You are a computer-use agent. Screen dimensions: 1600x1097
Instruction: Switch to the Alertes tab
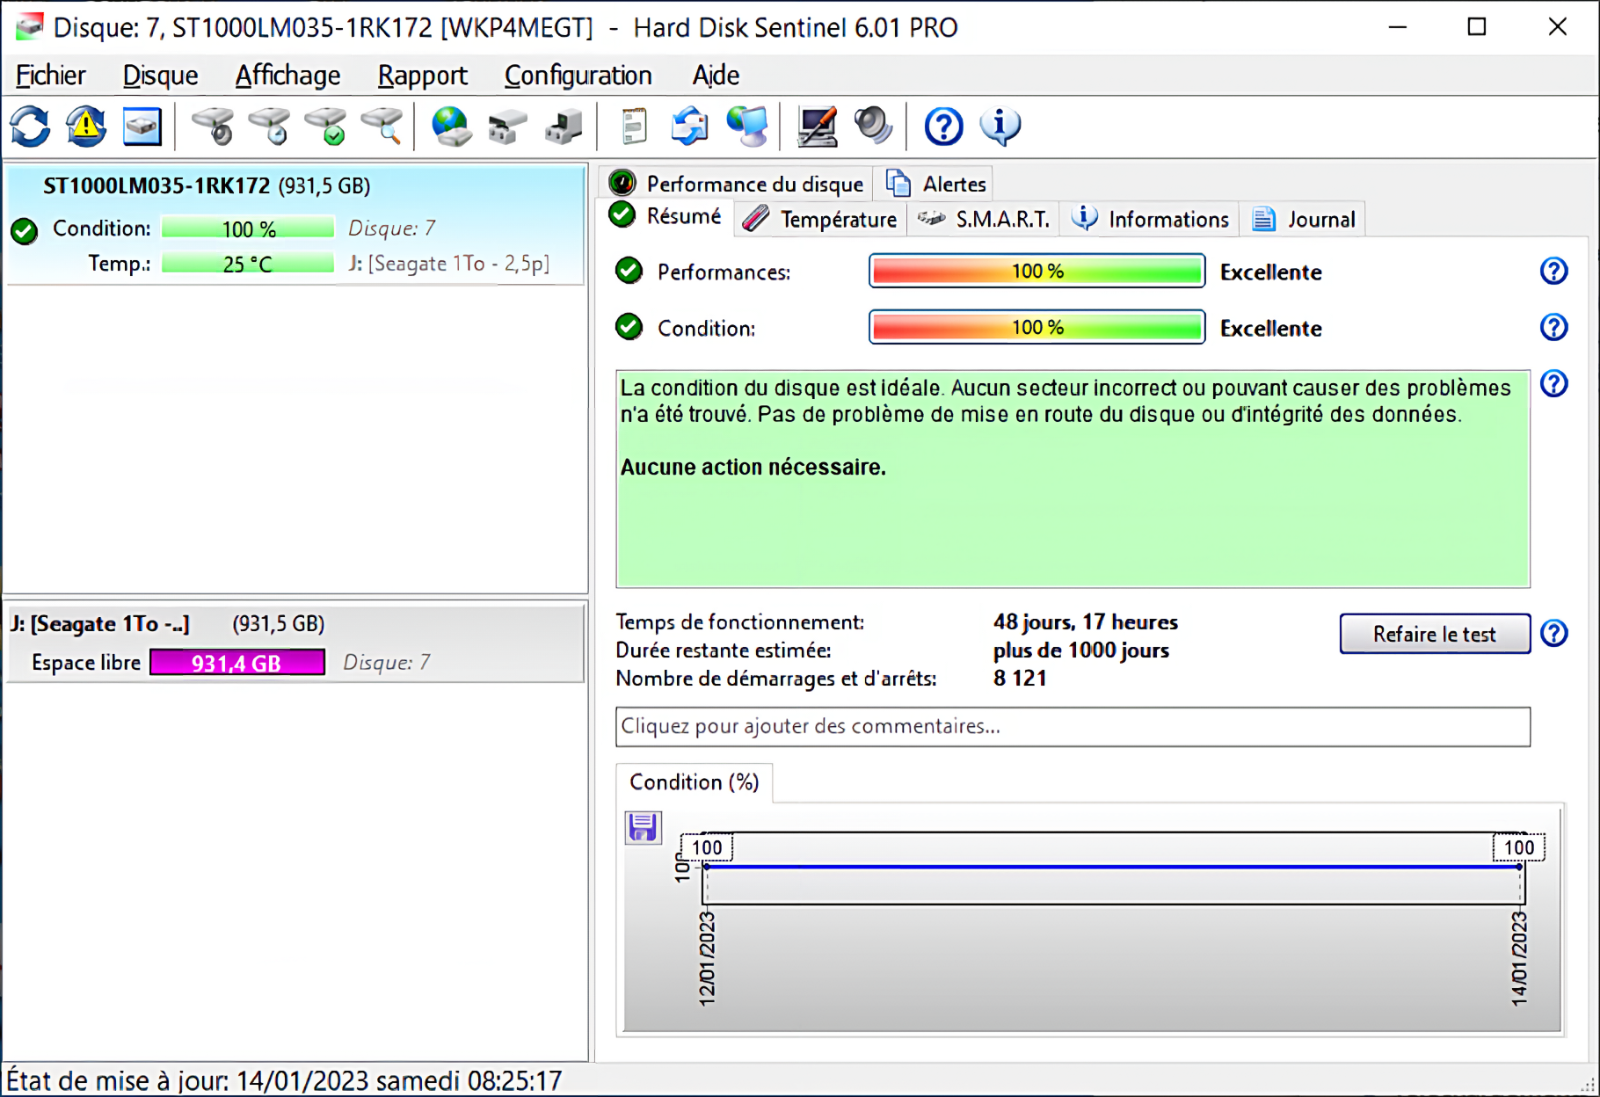(936, 183)
